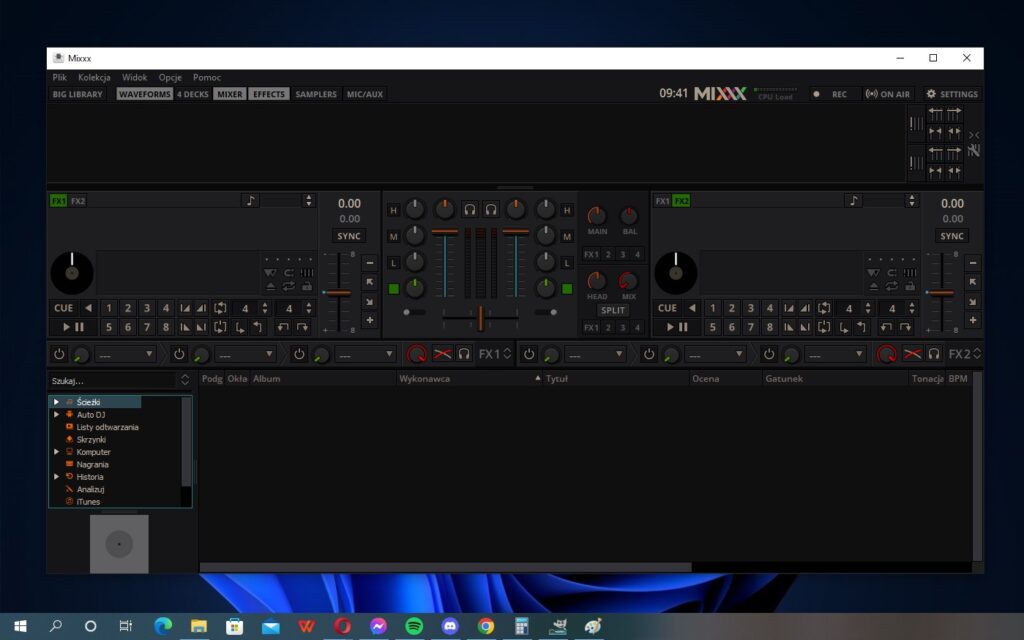This screenshot has width=1024, height=640.
Task: Toggle FX1 assignment on right deck
Action: coord(662,200)
